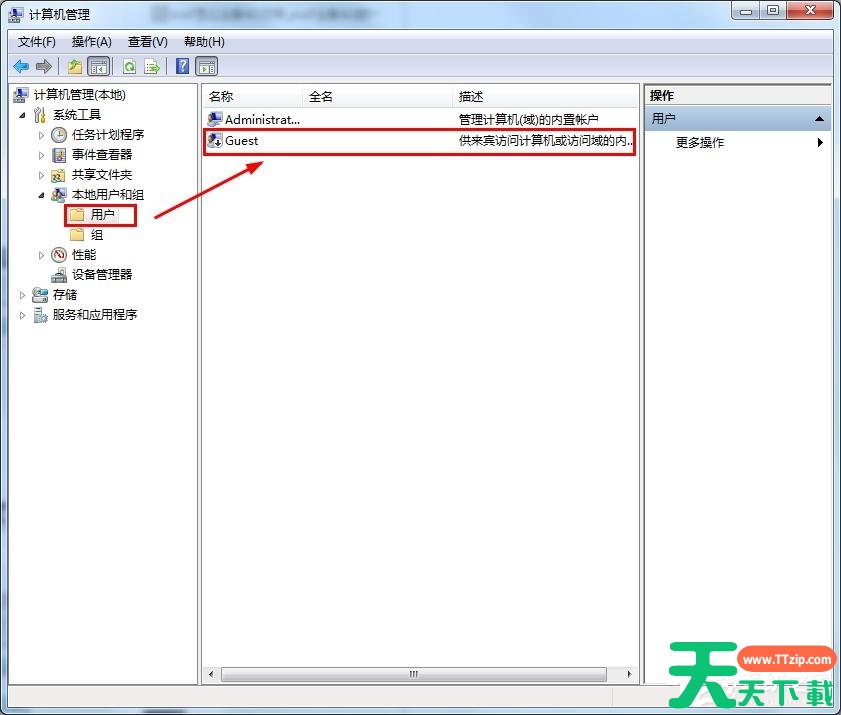841x715 pixels.
Task: Expand the Storage (存储) node
Action: coord(22,295)
